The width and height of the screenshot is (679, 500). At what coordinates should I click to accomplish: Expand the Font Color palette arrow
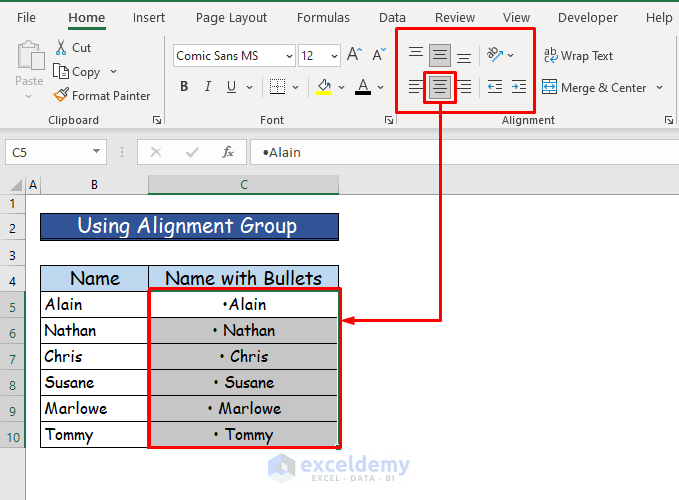(381, 87)
